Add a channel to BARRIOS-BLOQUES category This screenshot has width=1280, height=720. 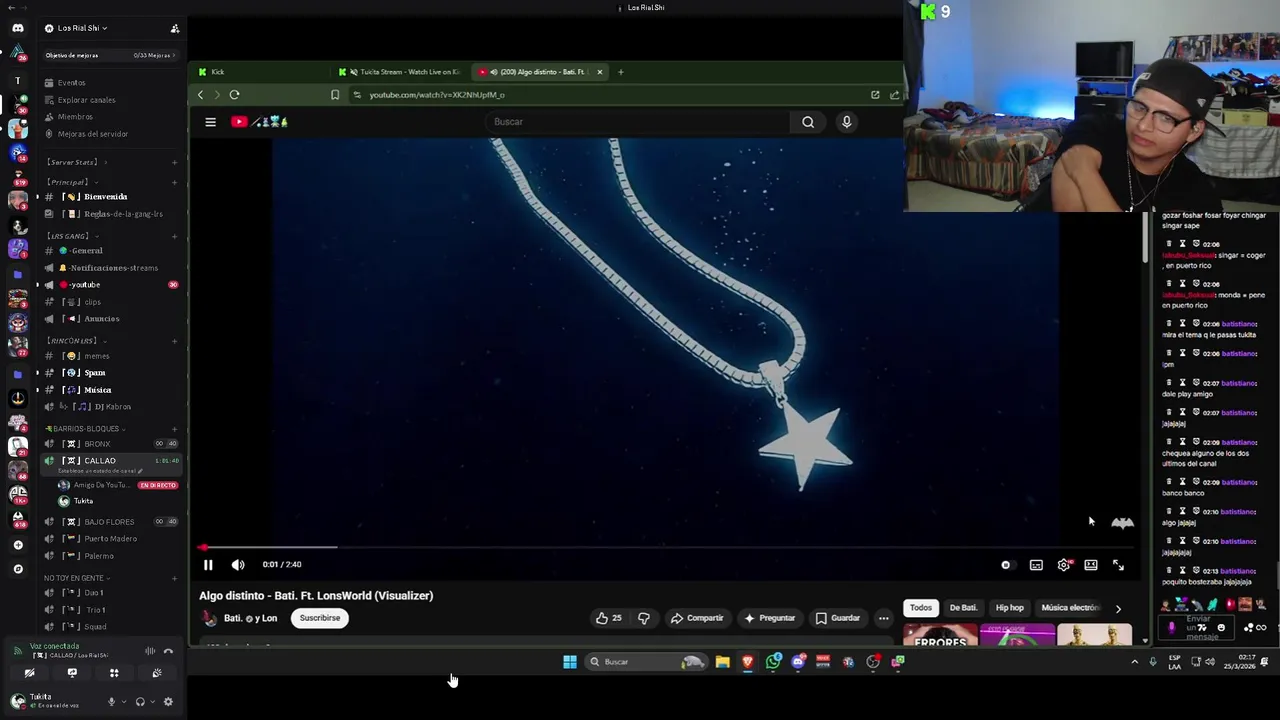coord(175,429)
